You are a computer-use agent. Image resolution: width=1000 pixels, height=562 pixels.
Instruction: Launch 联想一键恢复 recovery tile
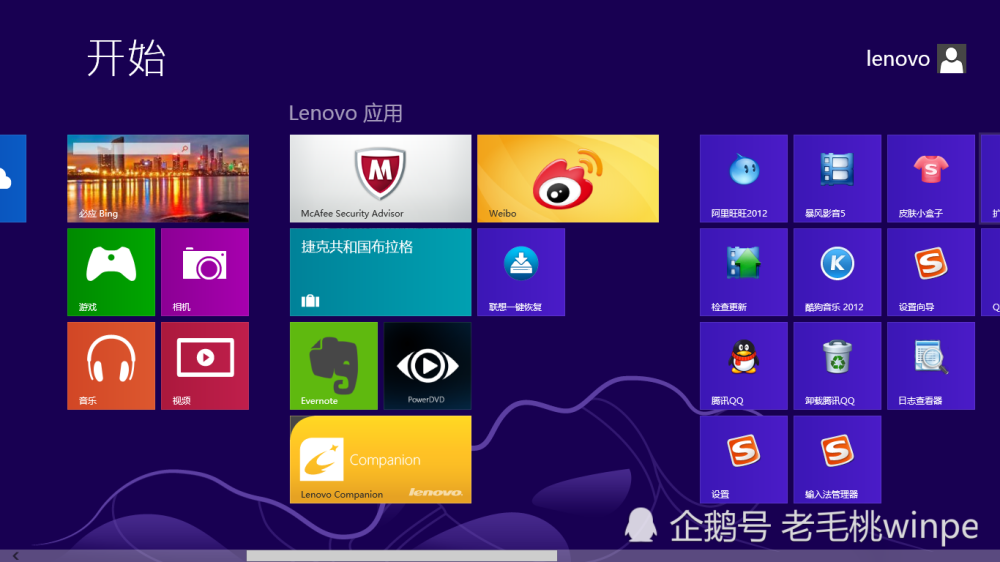[x=521, y=272]
